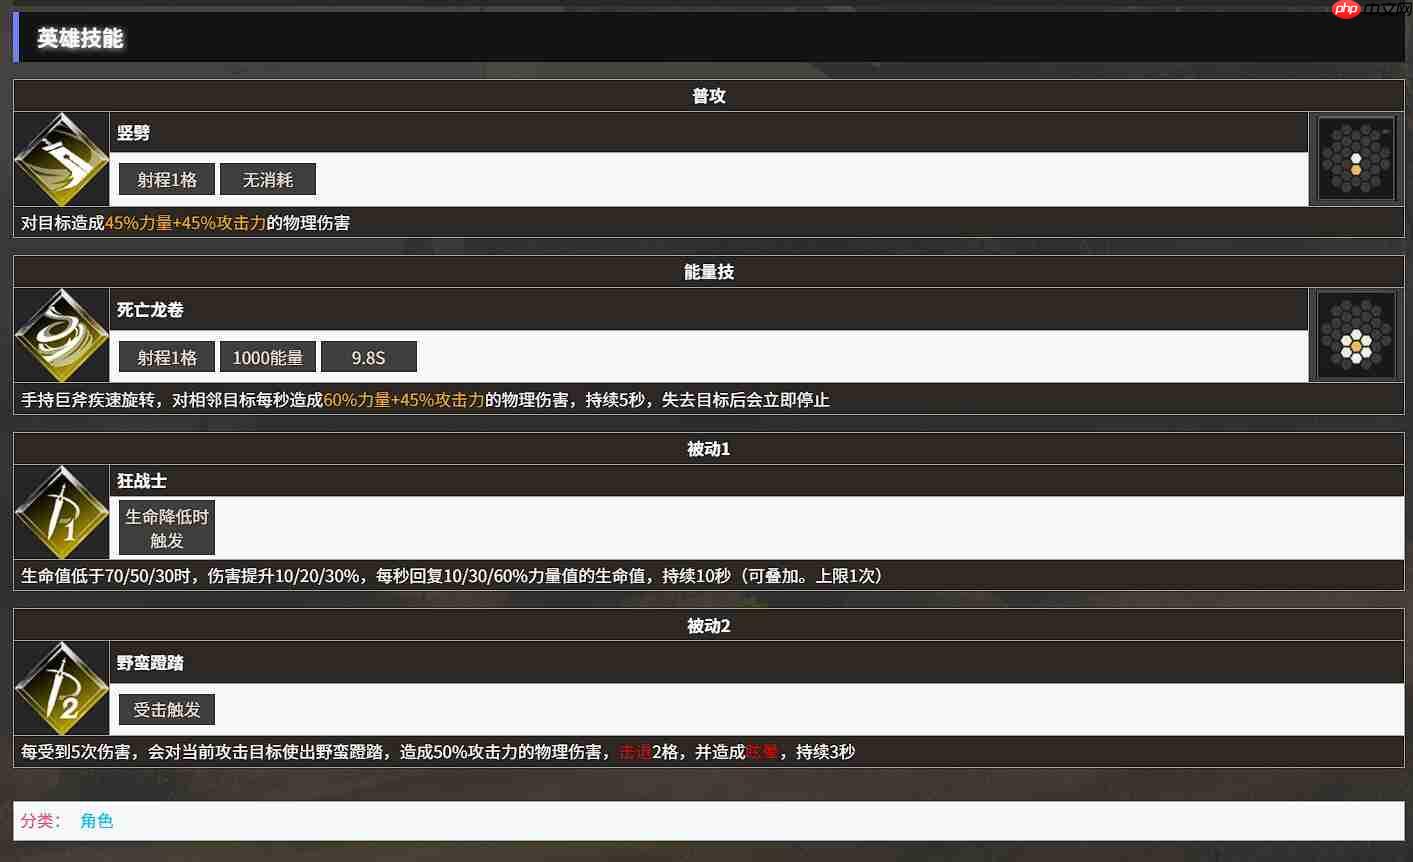
Task: Click the 竖劈 hexagonal range diagram
Action: point(1356,159)
